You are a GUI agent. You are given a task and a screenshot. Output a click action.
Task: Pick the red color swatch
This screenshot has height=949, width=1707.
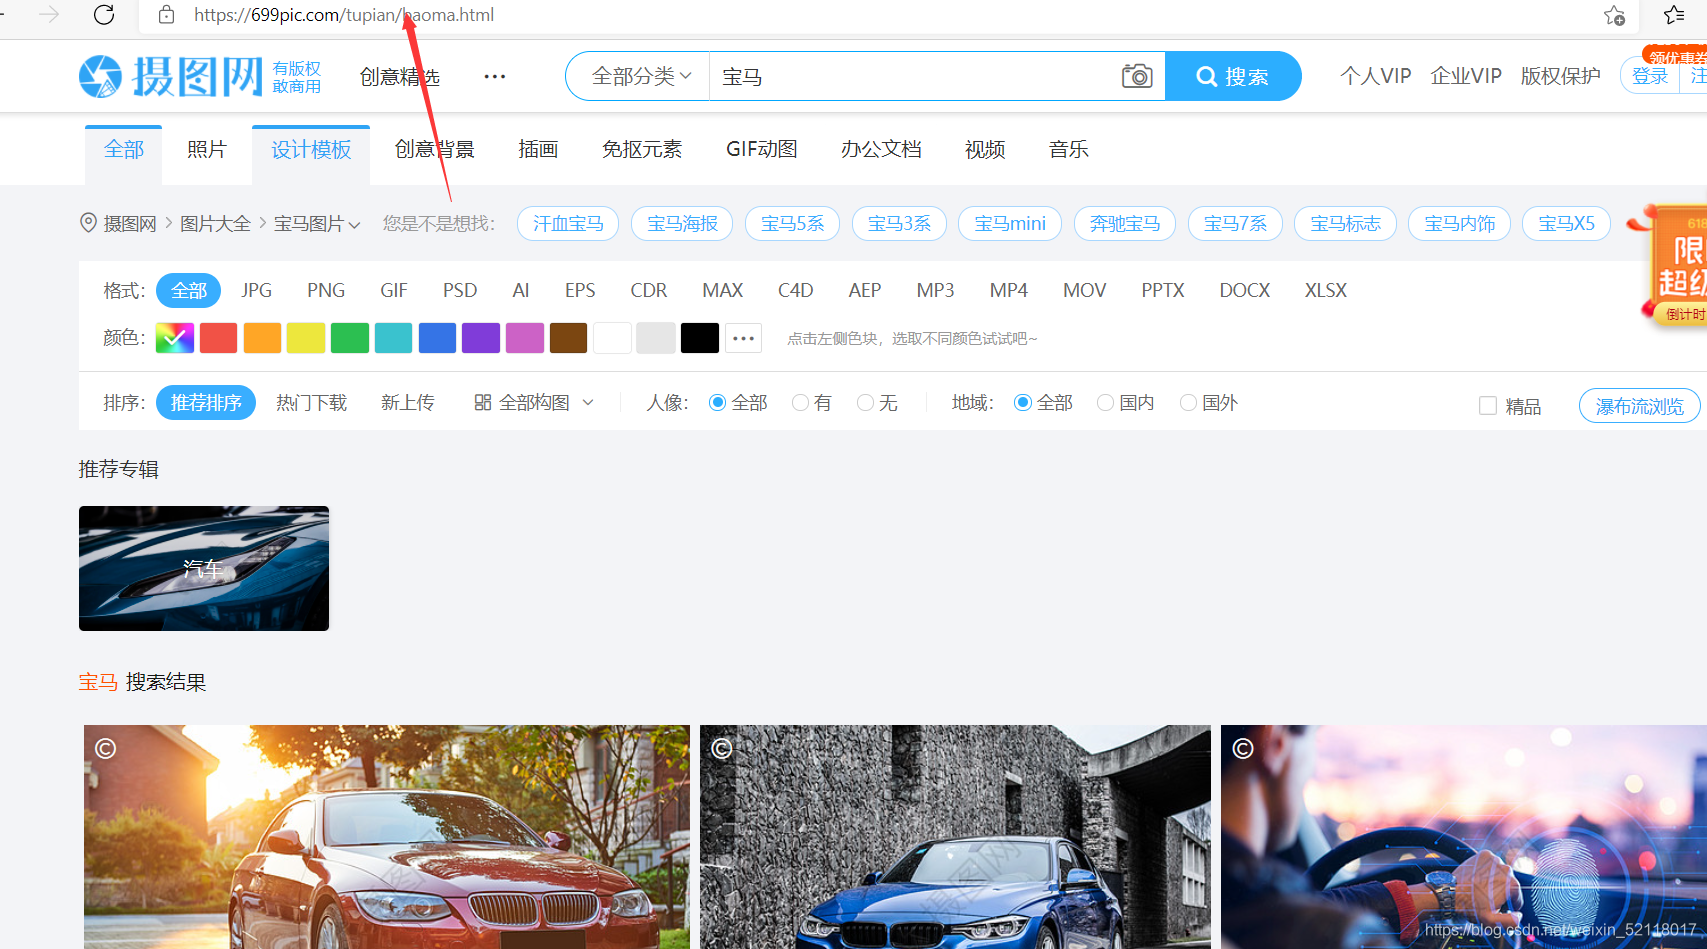click(x=218, y=338)
